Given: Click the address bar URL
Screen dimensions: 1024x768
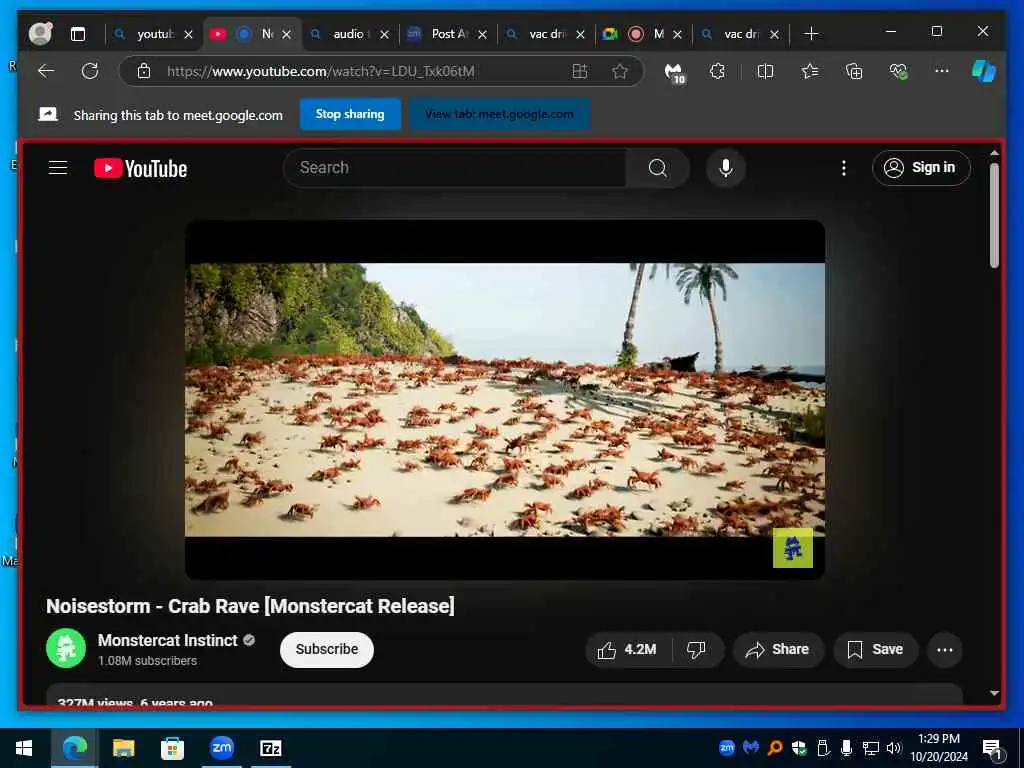Looking at the screenshot, I should pos(320,71).
